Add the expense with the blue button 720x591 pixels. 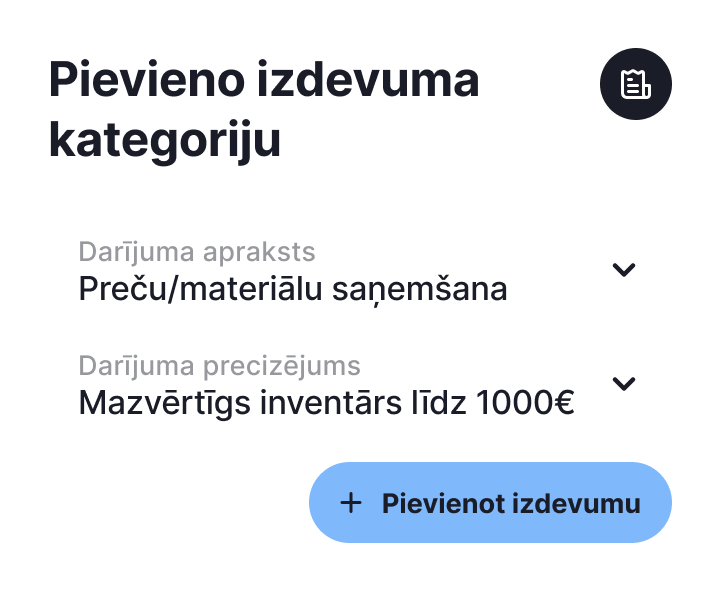tap(490, 503)
